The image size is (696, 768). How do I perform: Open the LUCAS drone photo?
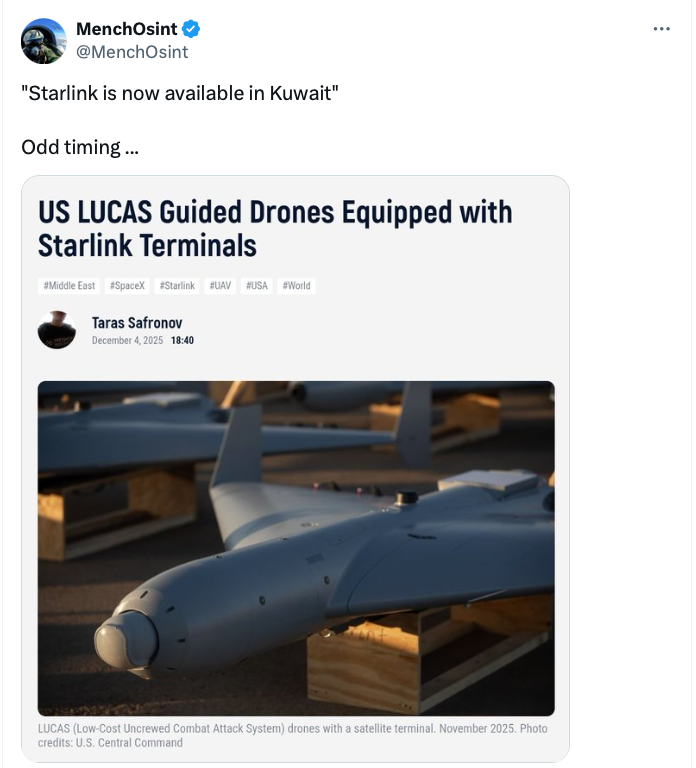pyautogui.click(x=296, y=548)
